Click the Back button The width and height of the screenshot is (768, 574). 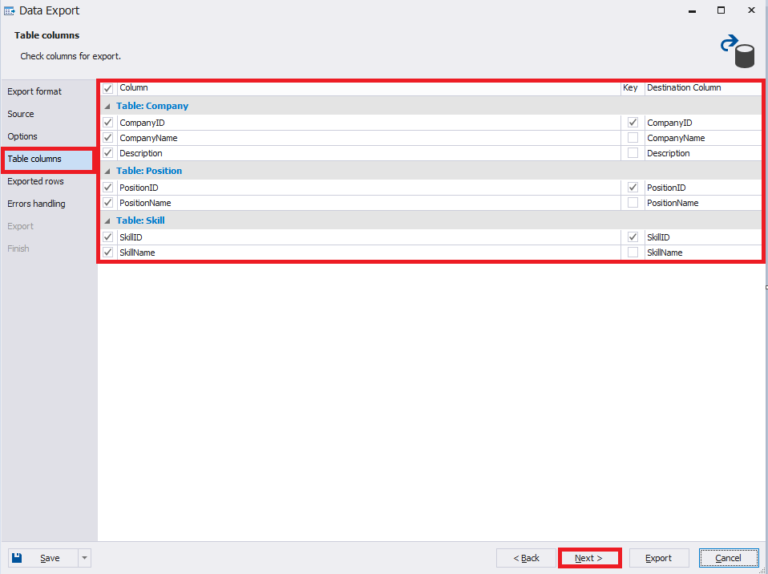[526, 558]
